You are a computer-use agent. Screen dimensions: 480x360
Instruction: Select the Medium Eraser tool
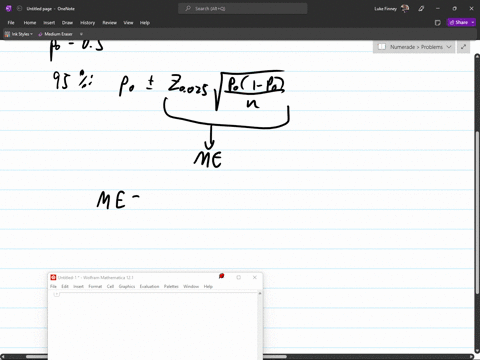pyautogui.click(x=55, y=34)
